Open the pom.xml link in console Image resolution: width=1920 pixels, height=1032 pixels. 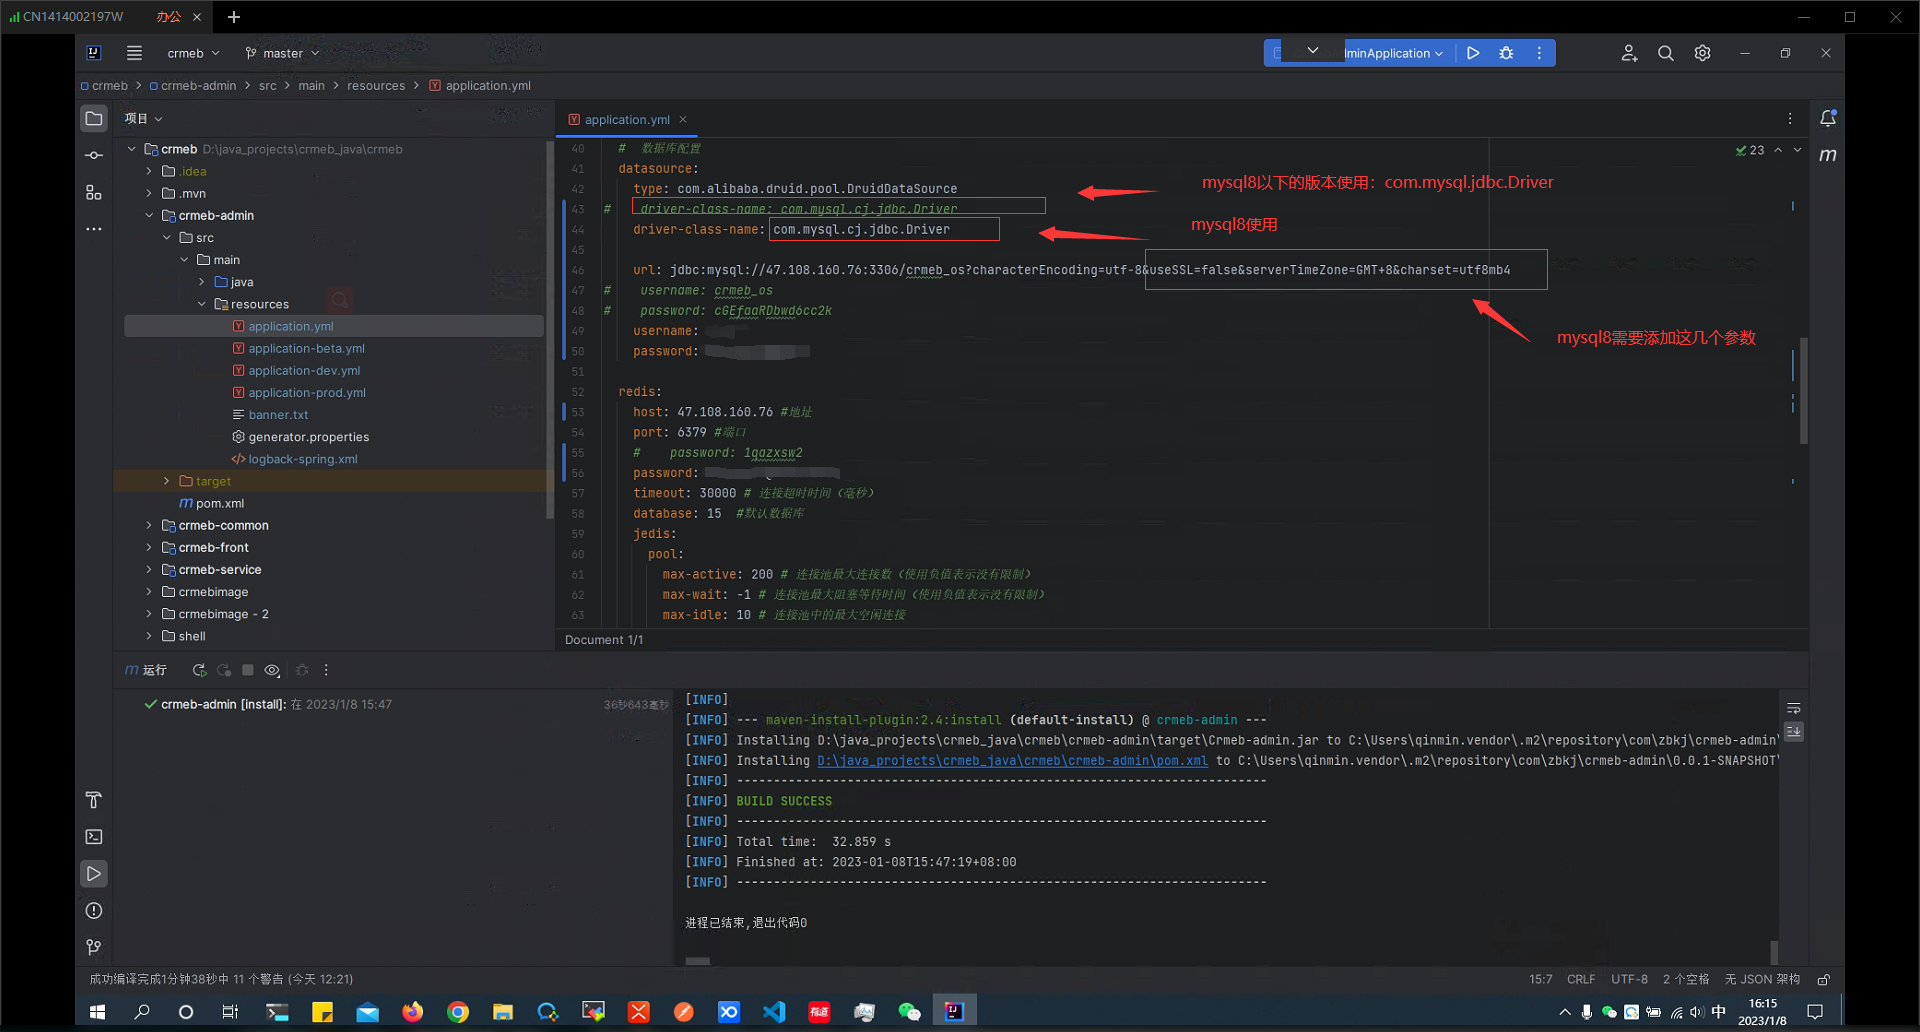click(x=1012, y=760)
